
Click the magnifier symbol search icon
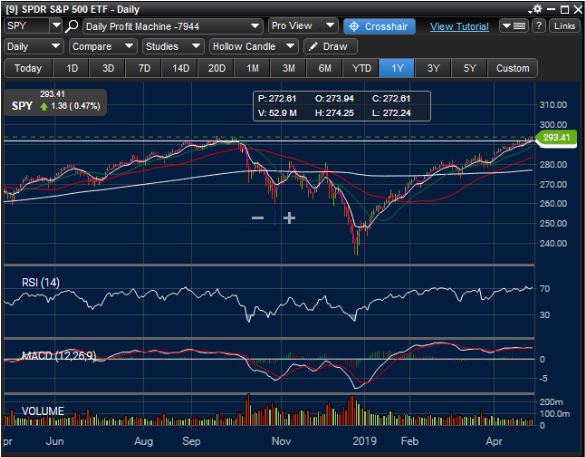click(x=71, y=26)
